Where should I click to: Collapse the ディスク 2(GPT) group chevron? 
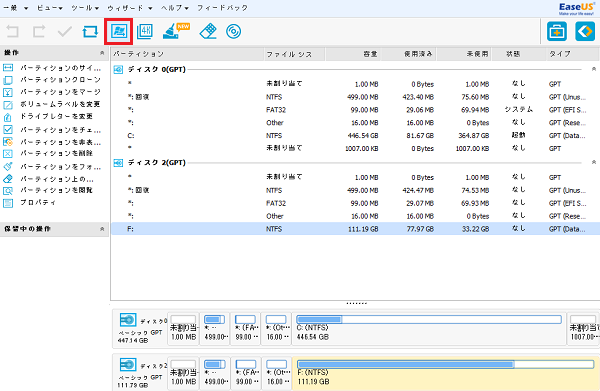coord(593,163)
